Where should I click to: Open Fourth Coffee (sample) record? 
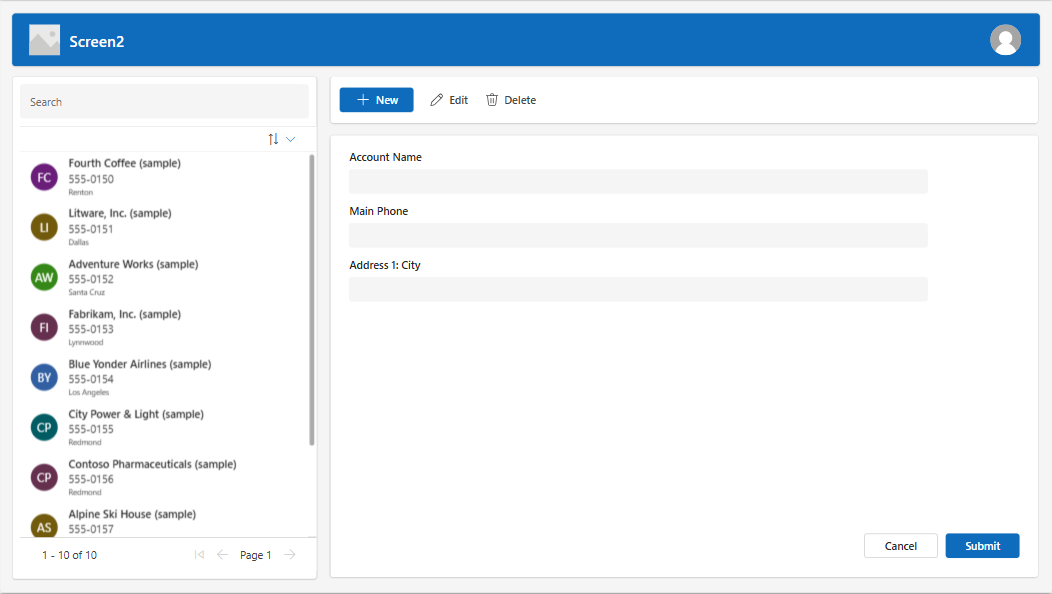coord(124,163)
